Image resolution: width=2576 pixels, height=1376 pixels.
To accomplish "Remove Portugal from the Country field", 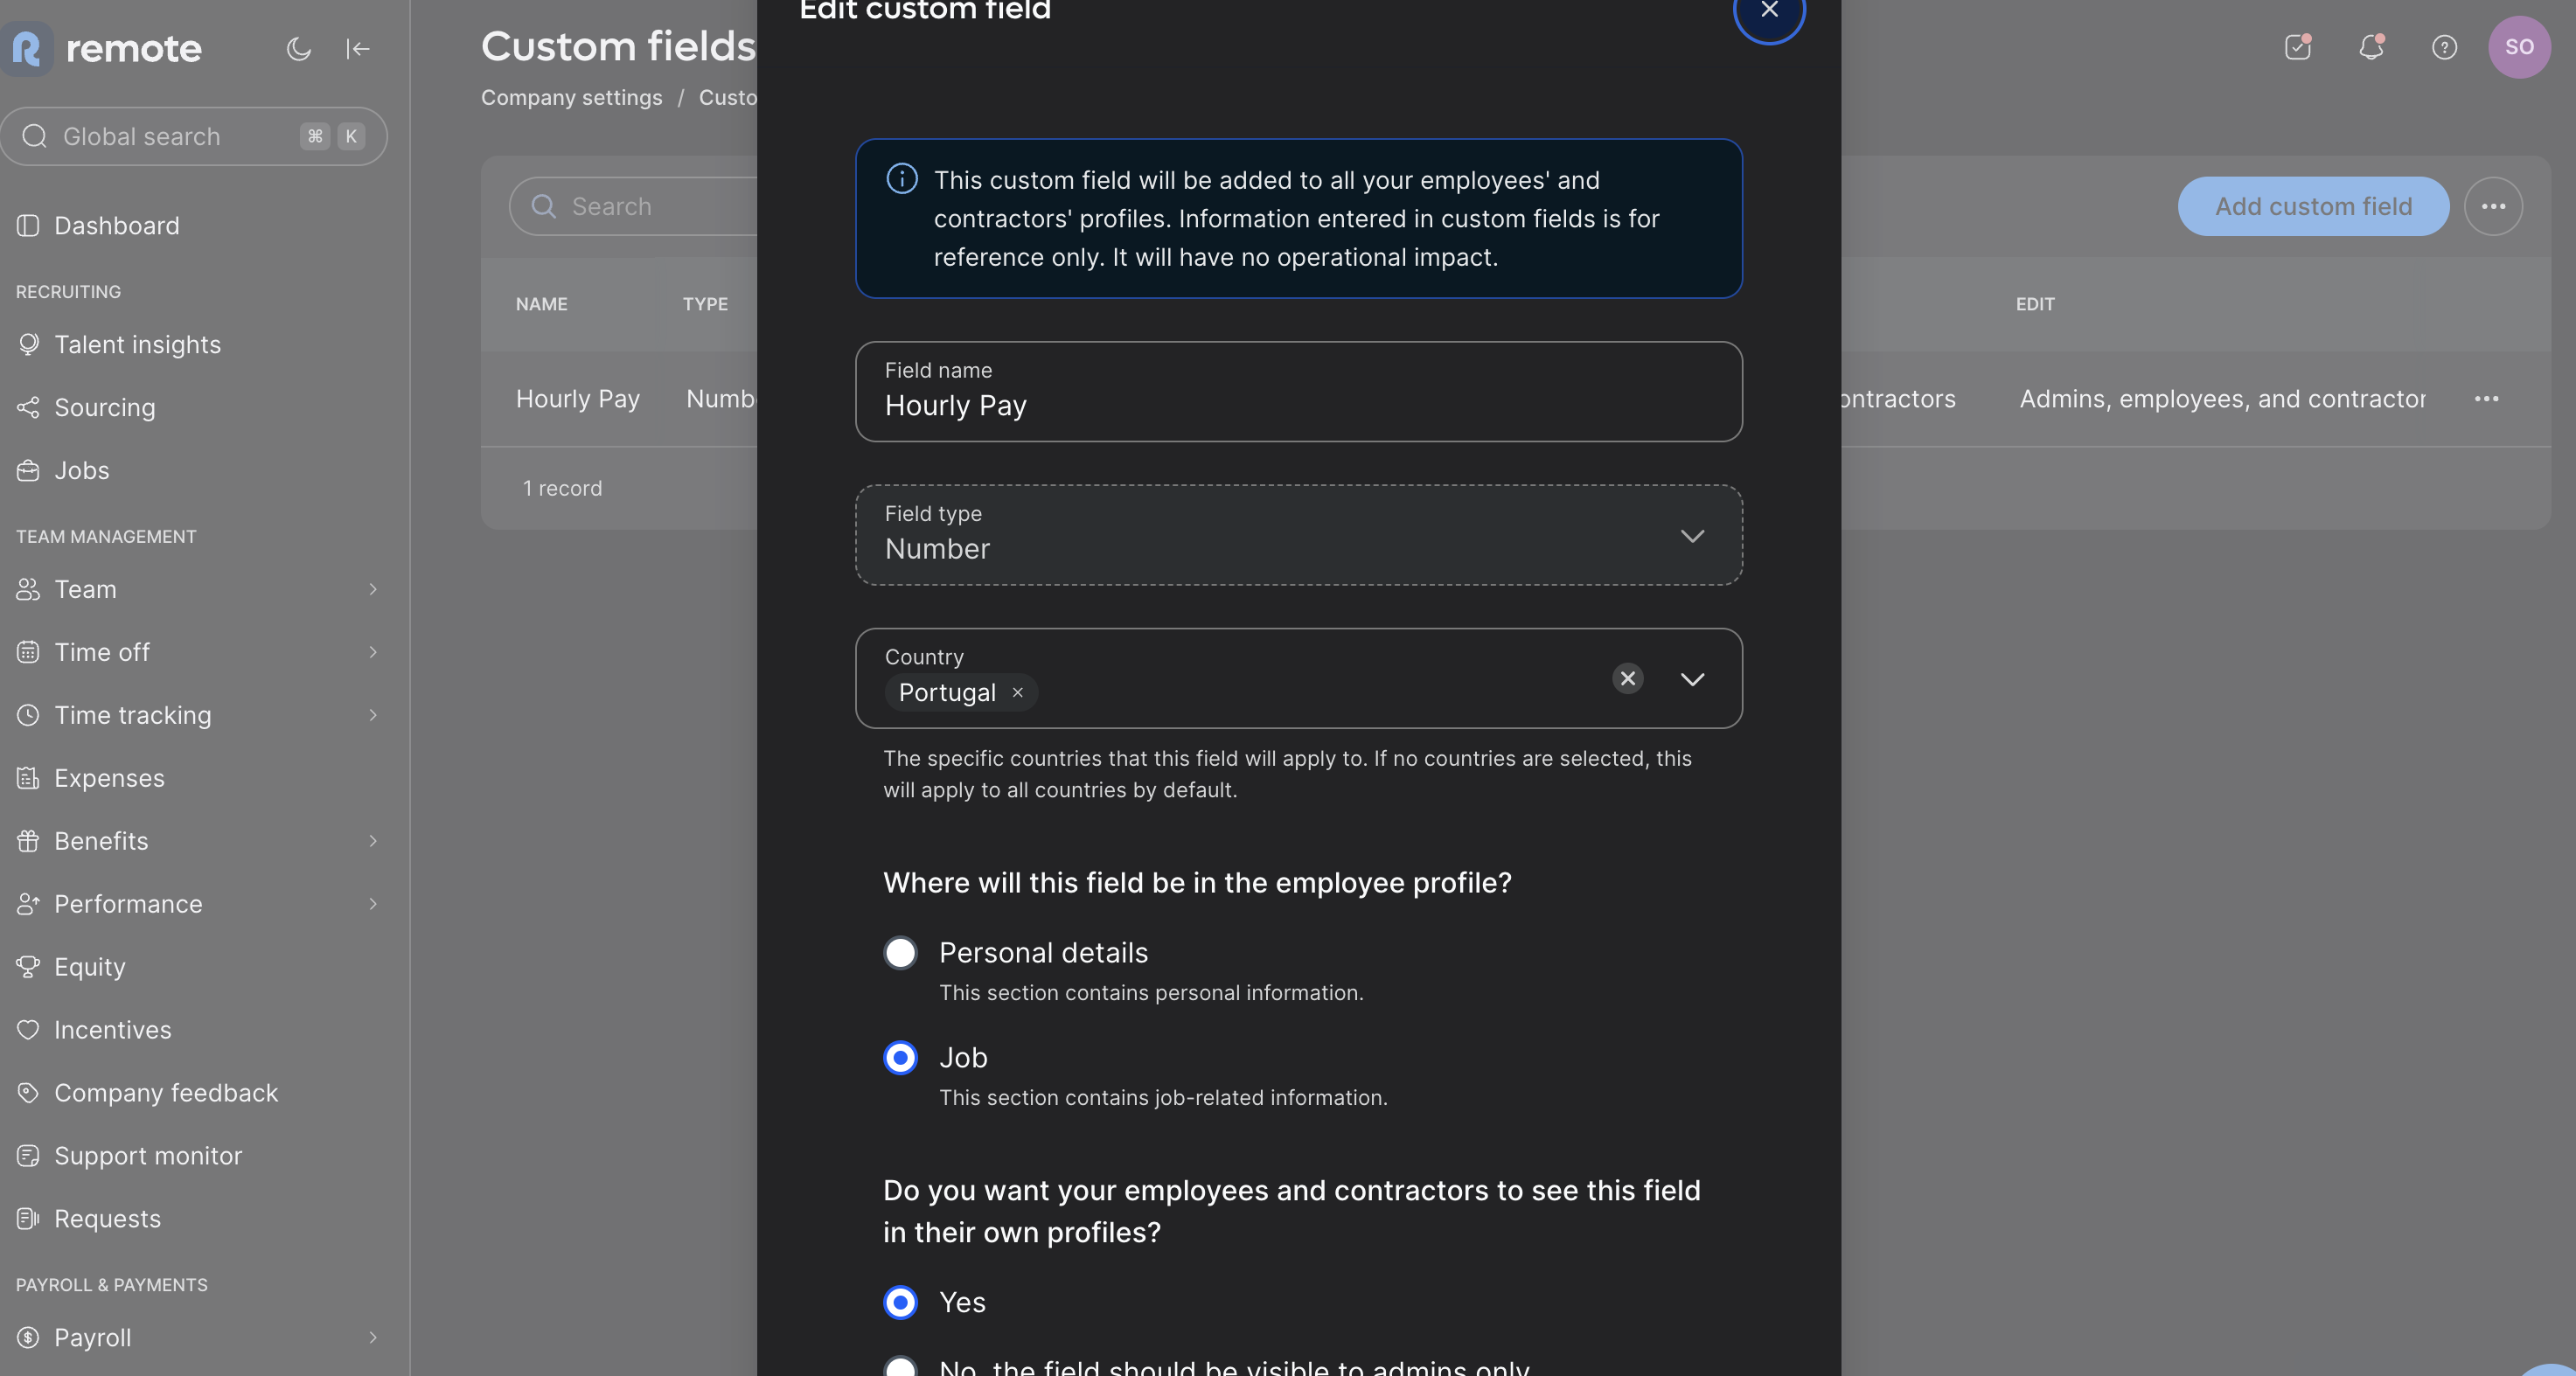I will coord(1018,692).
